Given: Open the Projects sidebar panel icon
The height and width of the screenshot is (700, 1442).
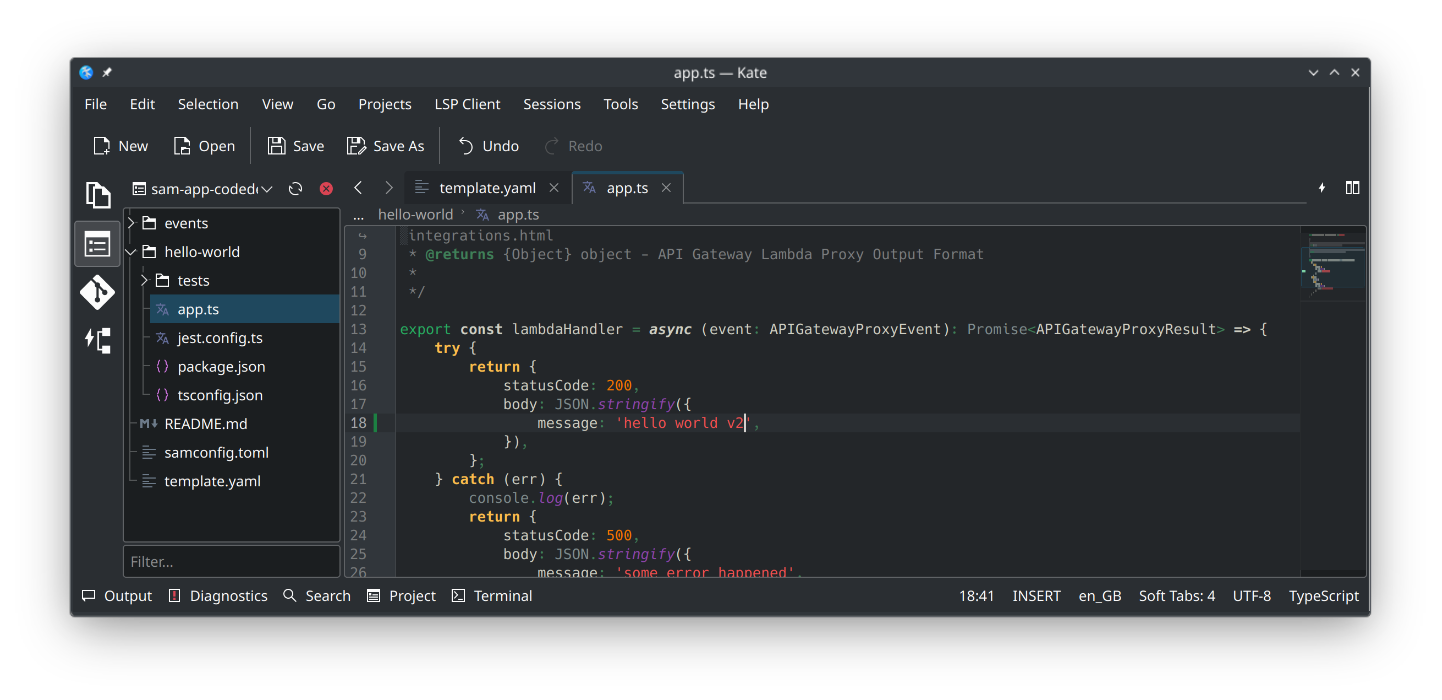Looking at the screenshot, I should (x=97, y=244).
